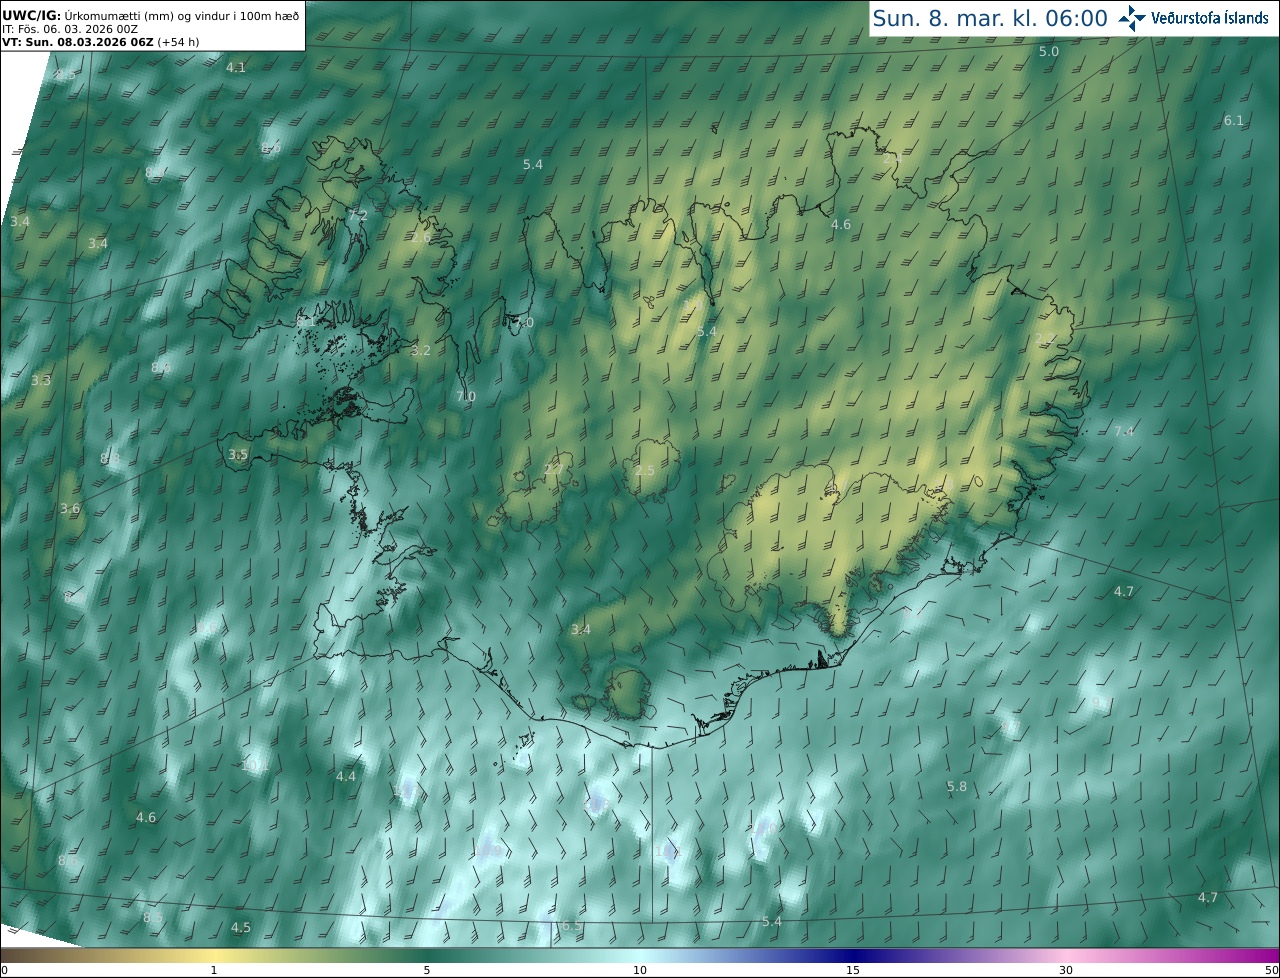Click the map value 3.2
The height and width of the screenshot is (978, 1280).
point(421,350)
